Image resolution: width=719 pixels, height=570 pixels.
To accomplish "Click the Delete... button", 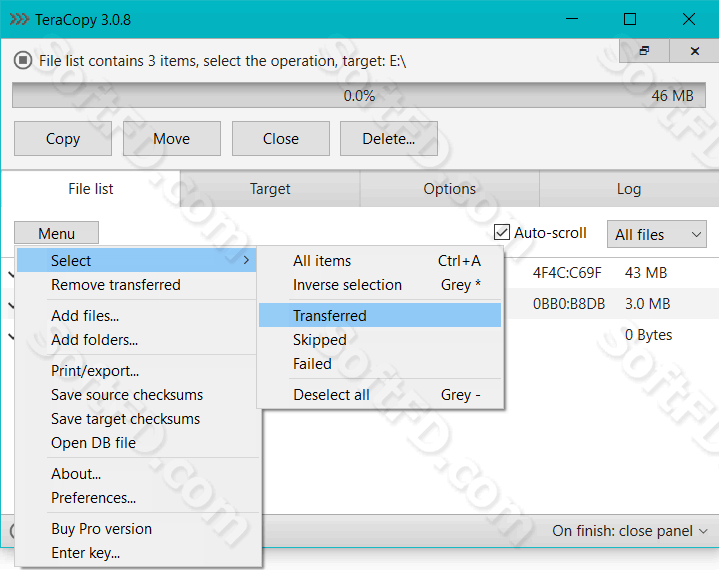I will [389, 138].
